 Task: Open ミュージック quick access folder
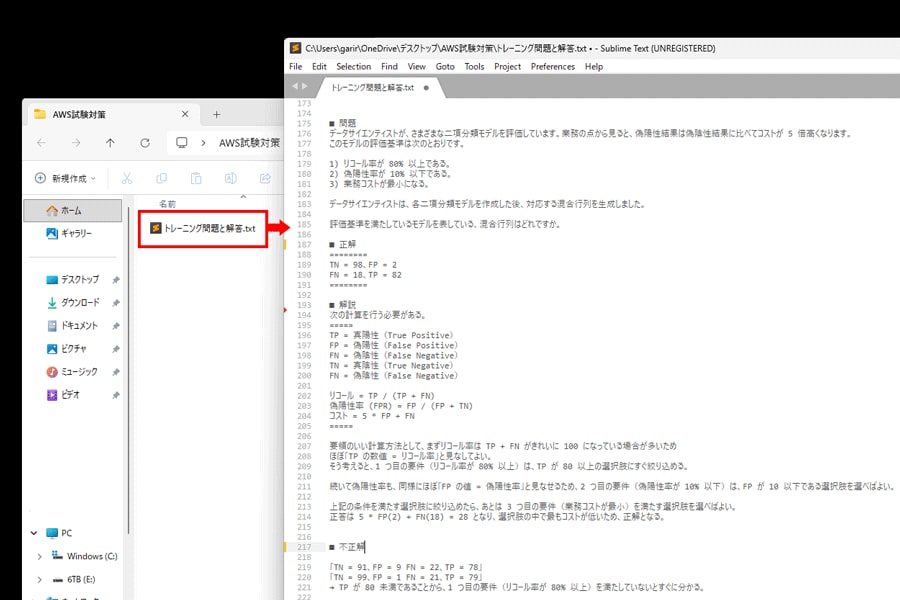pos(73,371)
